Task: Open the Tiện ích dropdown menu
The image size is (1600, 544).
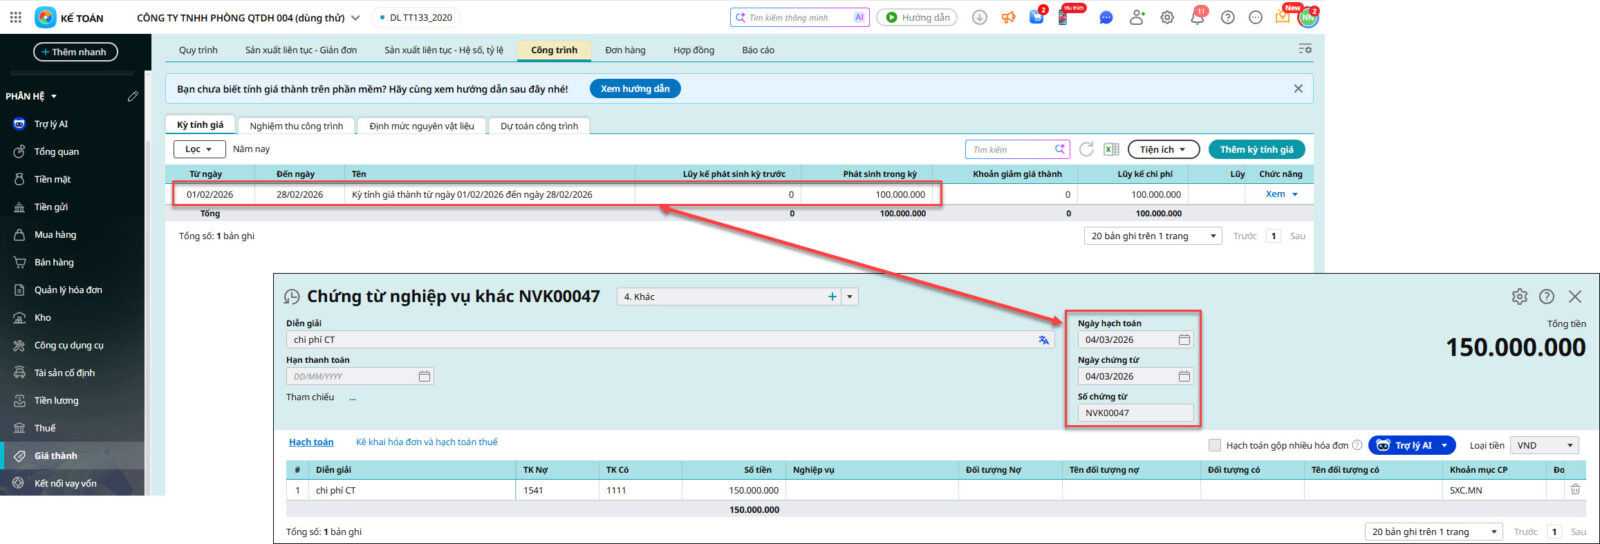Action: pyautogui.click(x=1163, y=150)
